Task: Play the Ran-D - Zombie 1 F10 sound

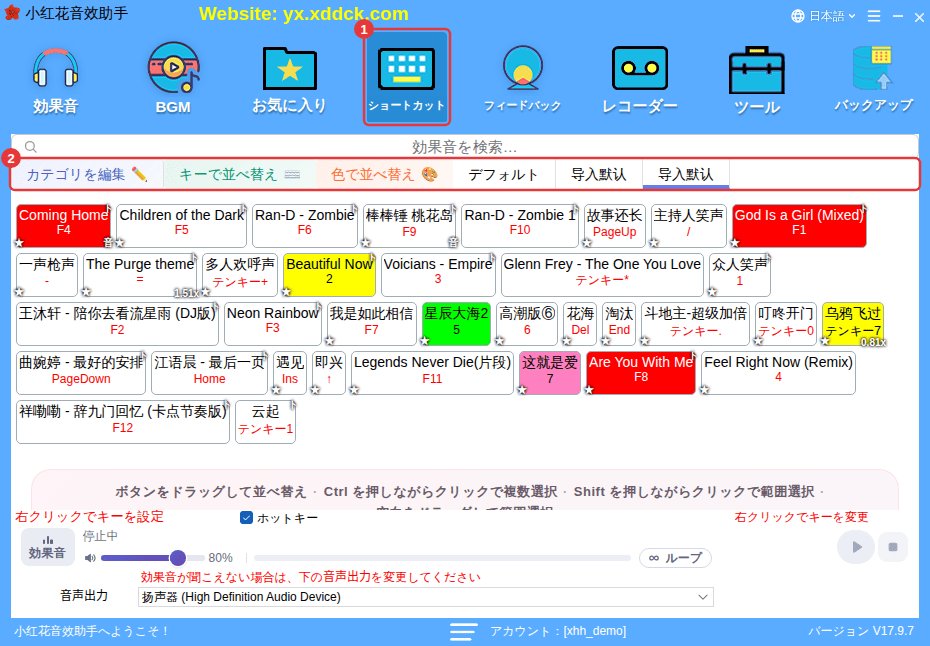Action: pyautogui.click(x=520, y=225)
